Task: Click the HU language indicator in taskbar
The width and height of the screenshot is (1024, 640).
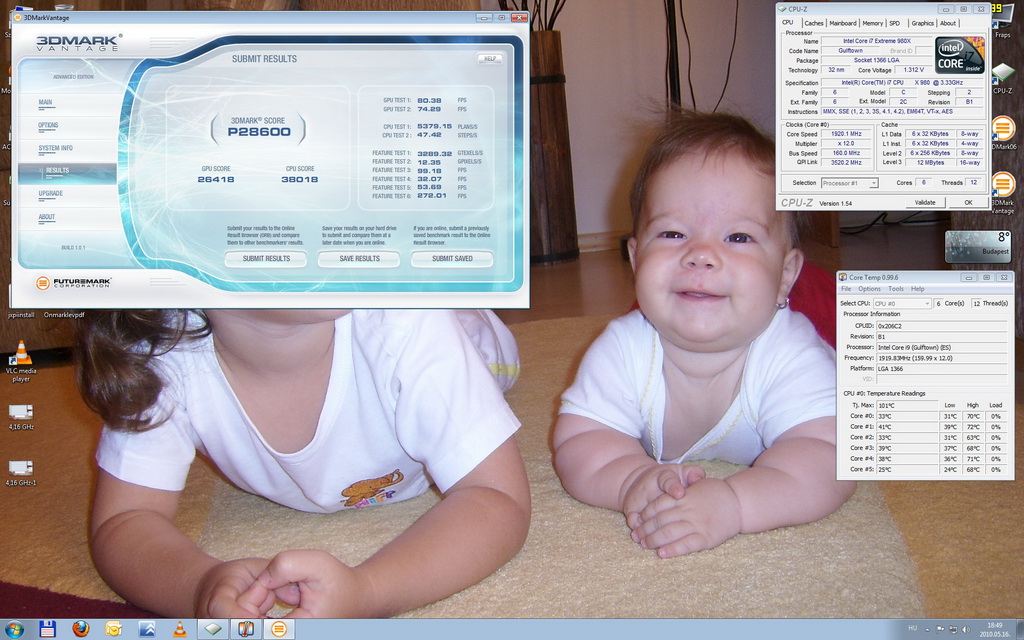Action: (x=912, y=628)
